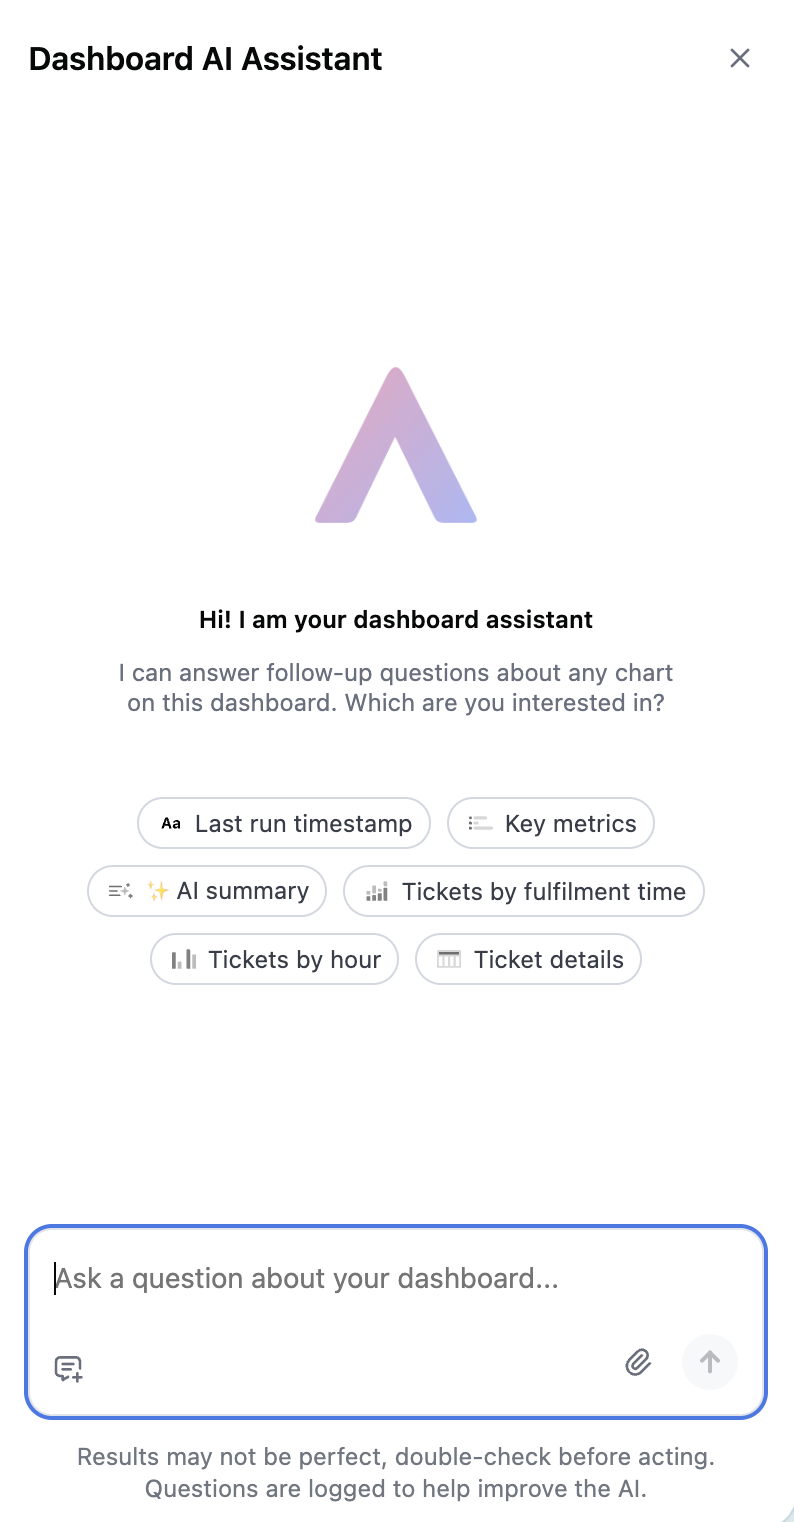Click the resize handle at bottom right
Screen dimensions: 794x1522
pos(786,1515)
